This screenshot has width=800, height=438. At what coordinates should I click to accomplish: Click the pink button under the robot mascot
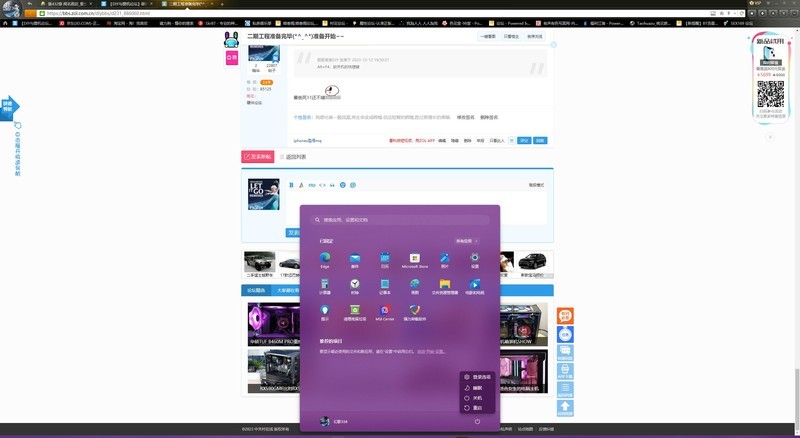[232, 58]
